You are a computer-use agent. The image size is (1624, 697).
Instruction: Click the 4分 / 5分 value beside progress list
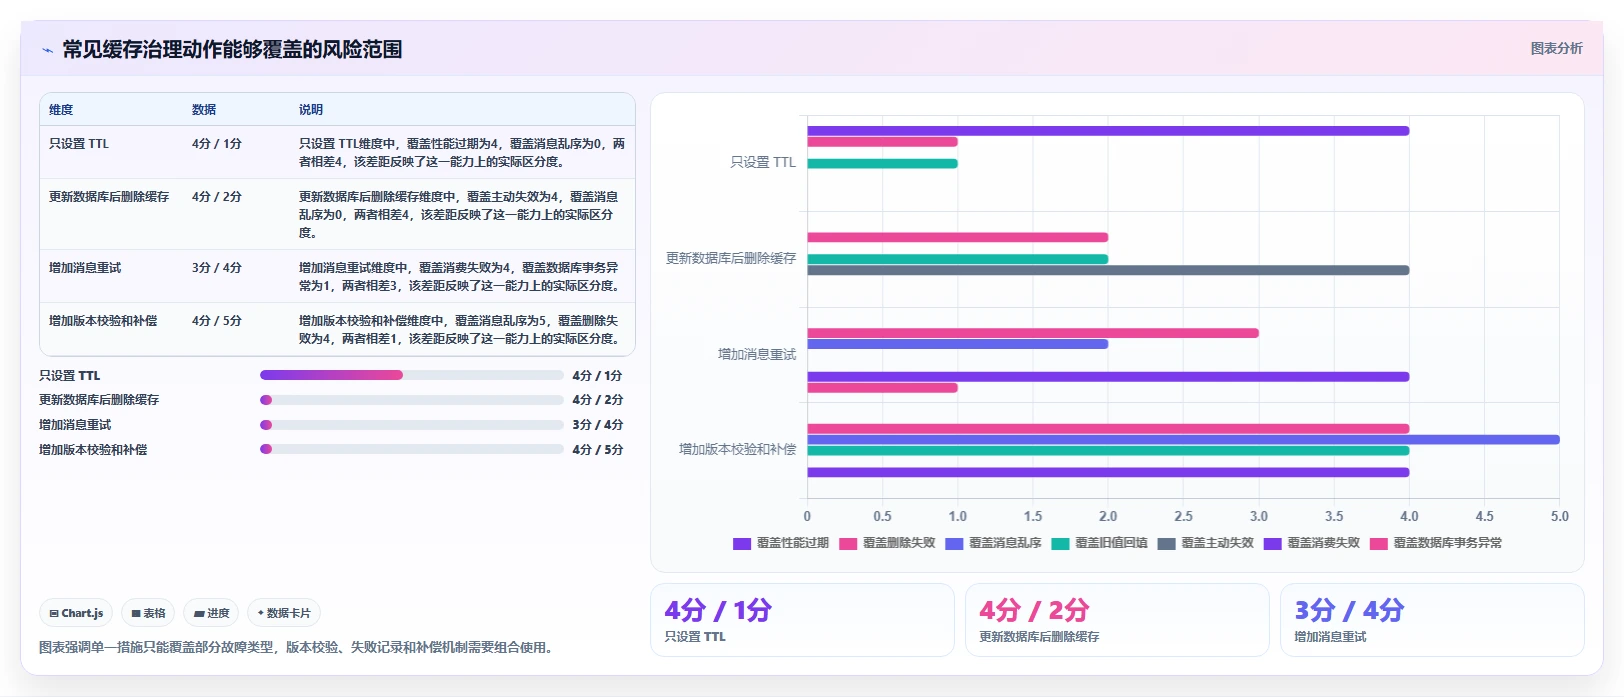pos(598,450)
